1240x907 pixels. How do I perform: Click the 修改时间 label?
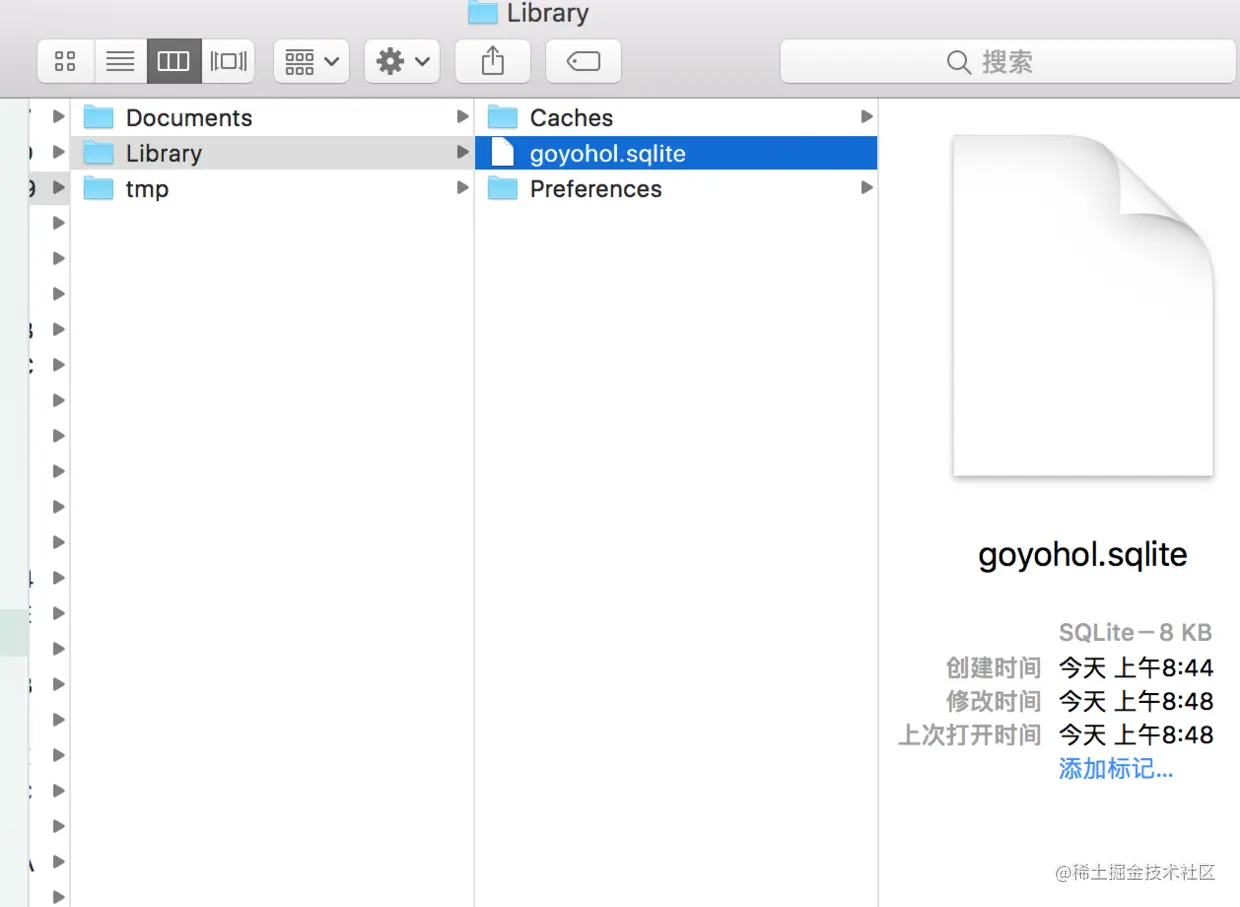coord(994,701)
